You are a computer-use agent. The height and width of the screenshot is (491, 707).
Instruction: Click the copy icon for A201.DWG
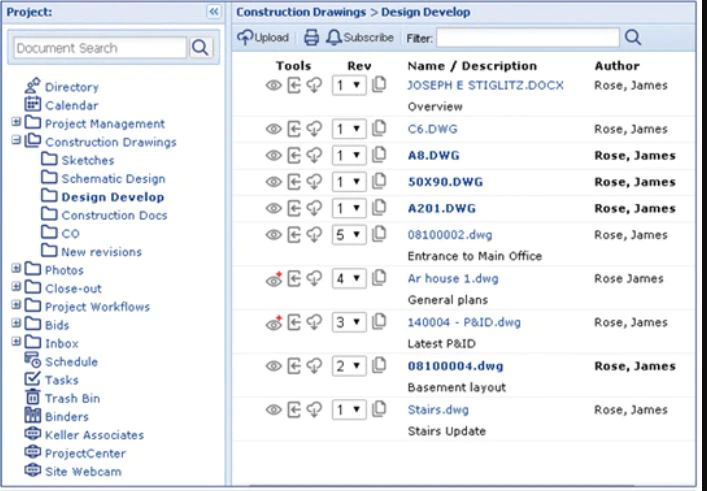pyautogui.click(x=379, y=207)
